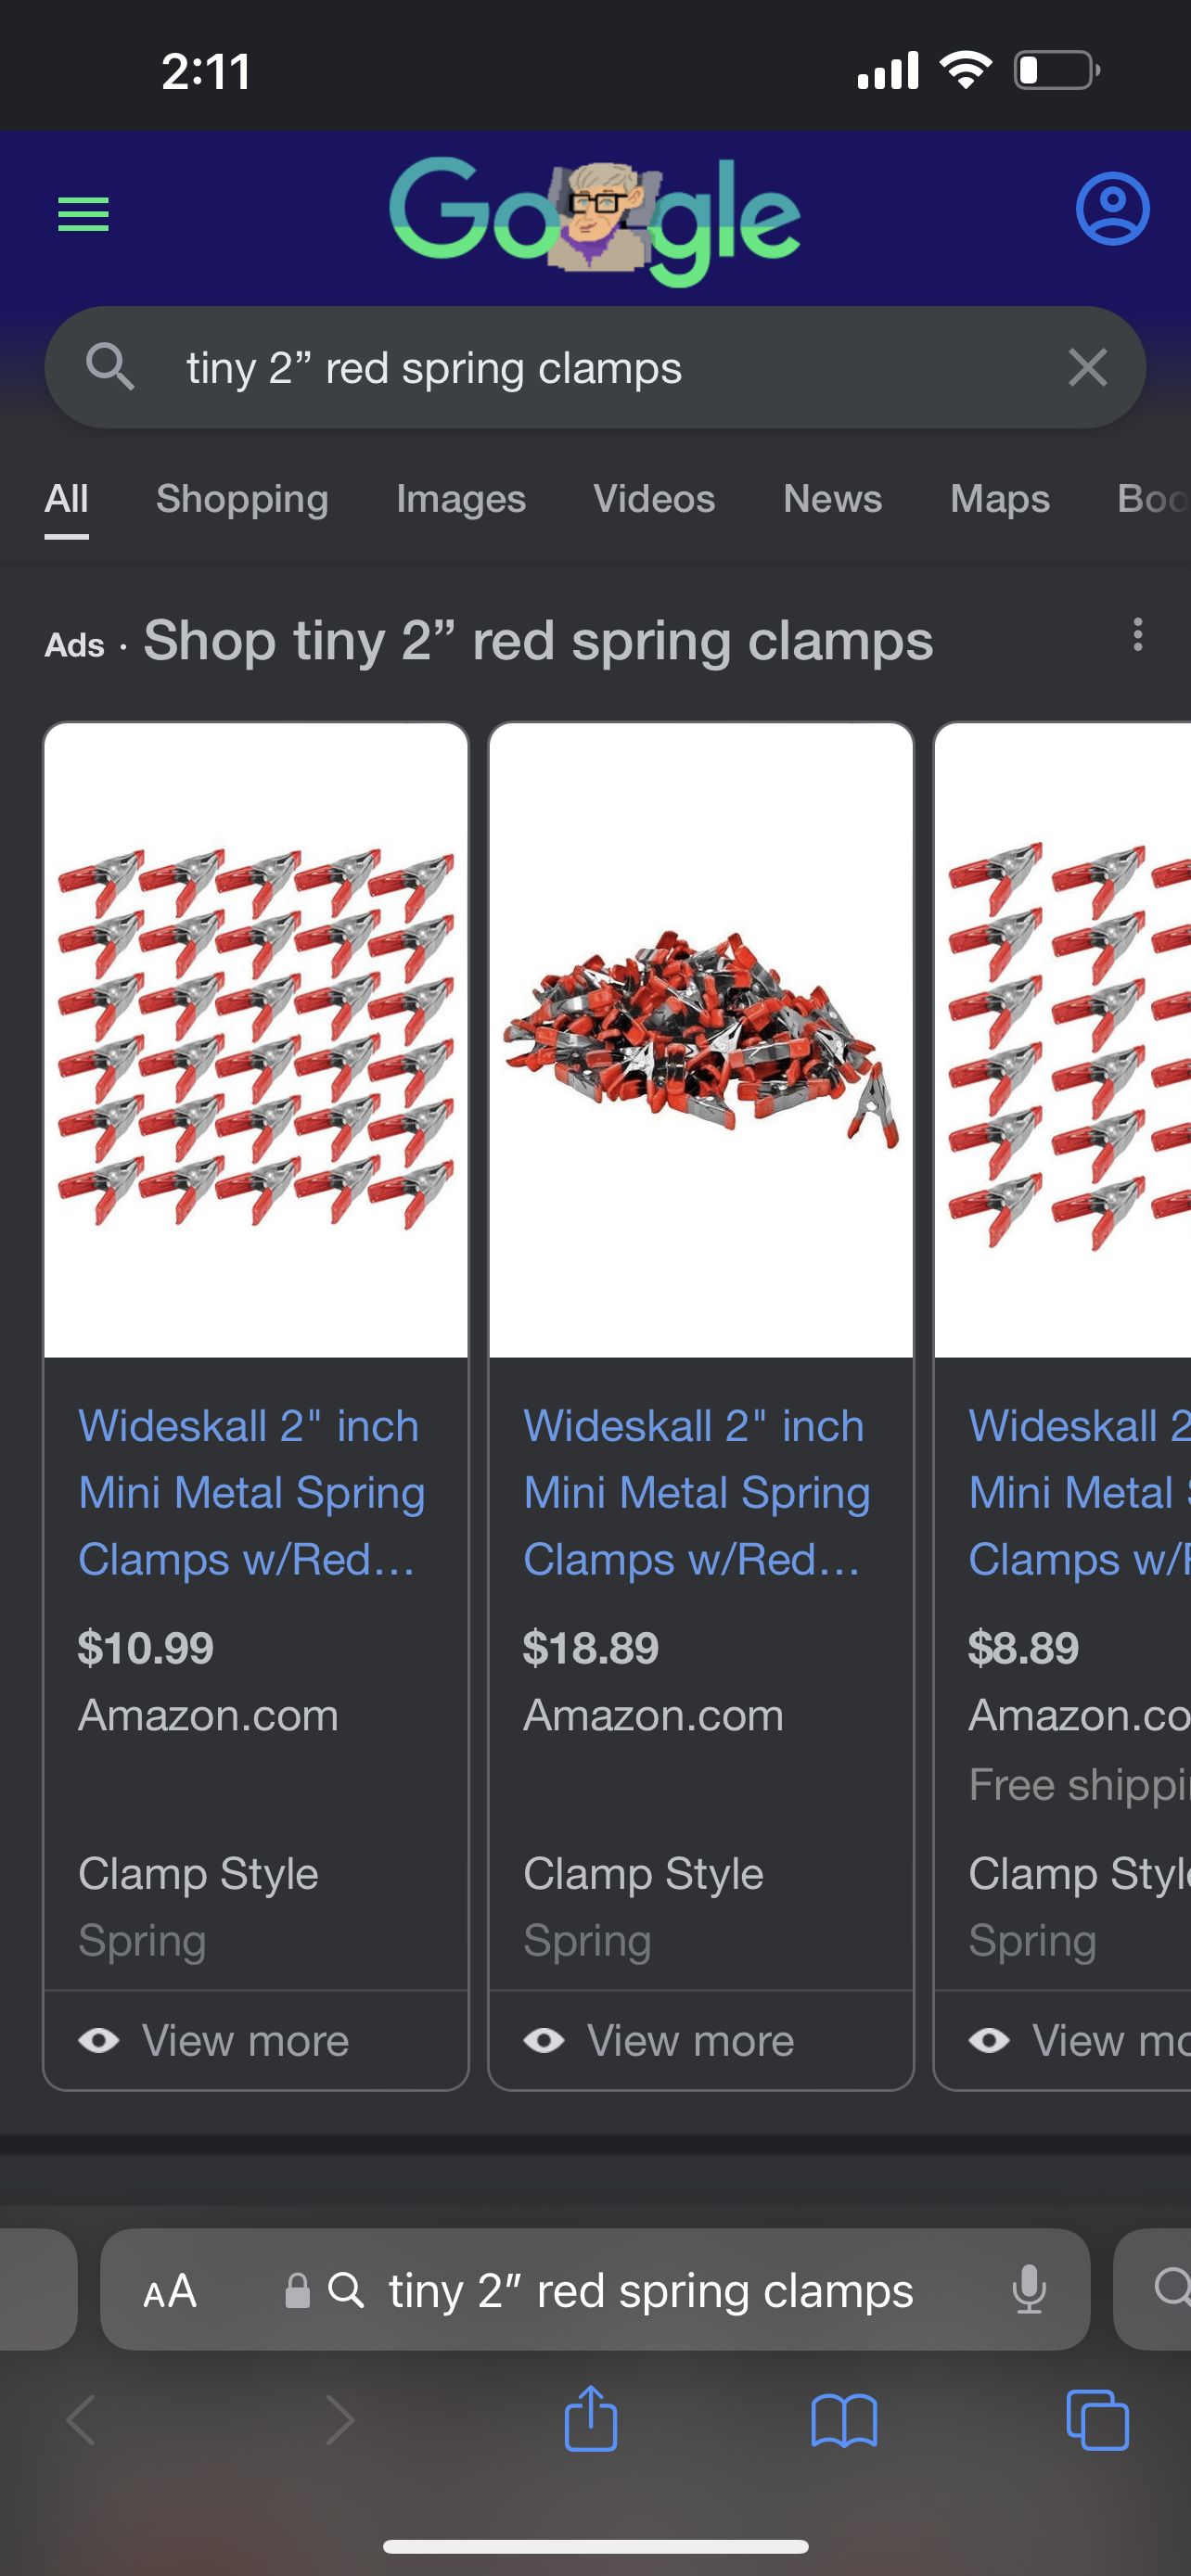Tap the microphone dictation icon
The width and height of the screenshot is (1191, 2576).
coord(1028,2290)
